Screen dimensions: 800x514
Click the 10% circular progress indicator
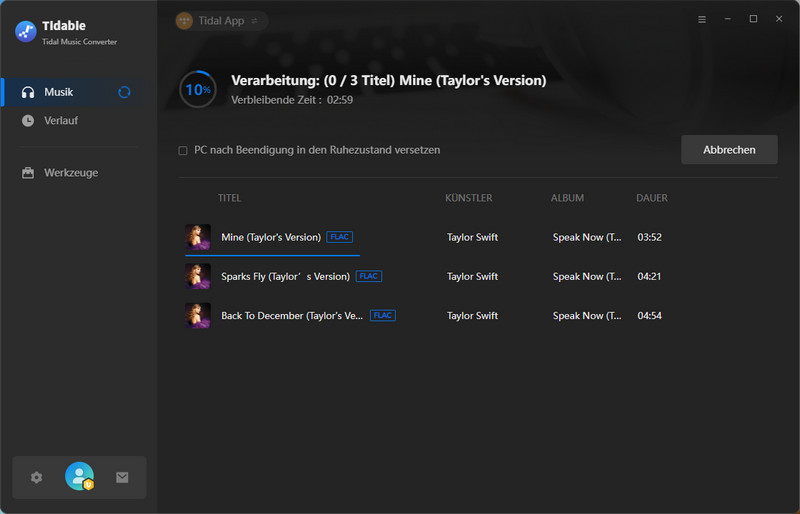(x=198, y=90)
